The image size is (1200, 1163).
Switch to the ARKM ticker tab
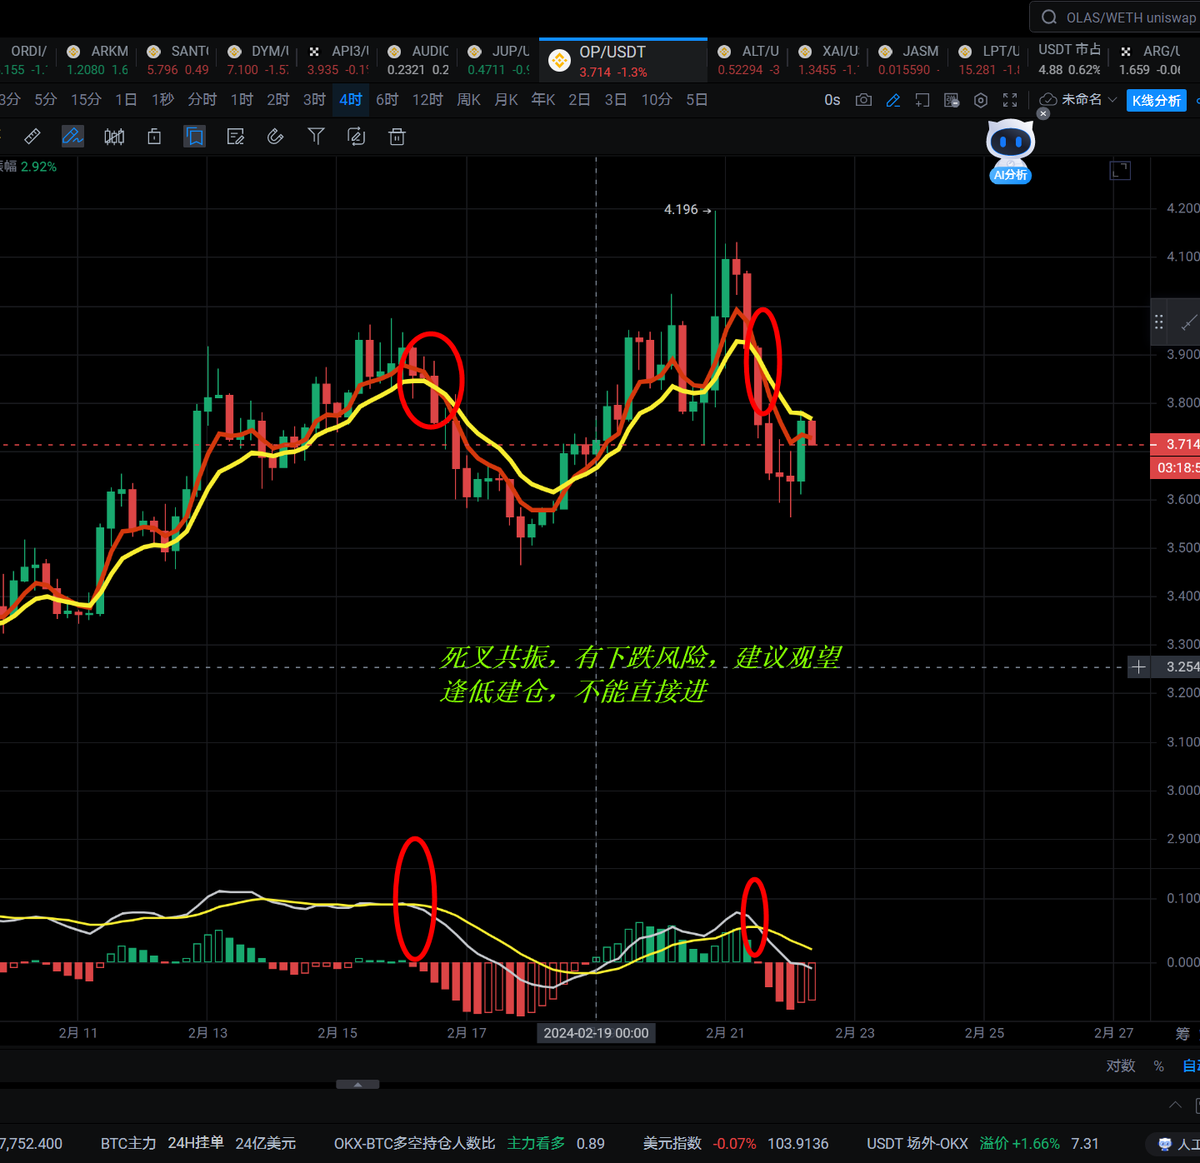click(98, 60)
